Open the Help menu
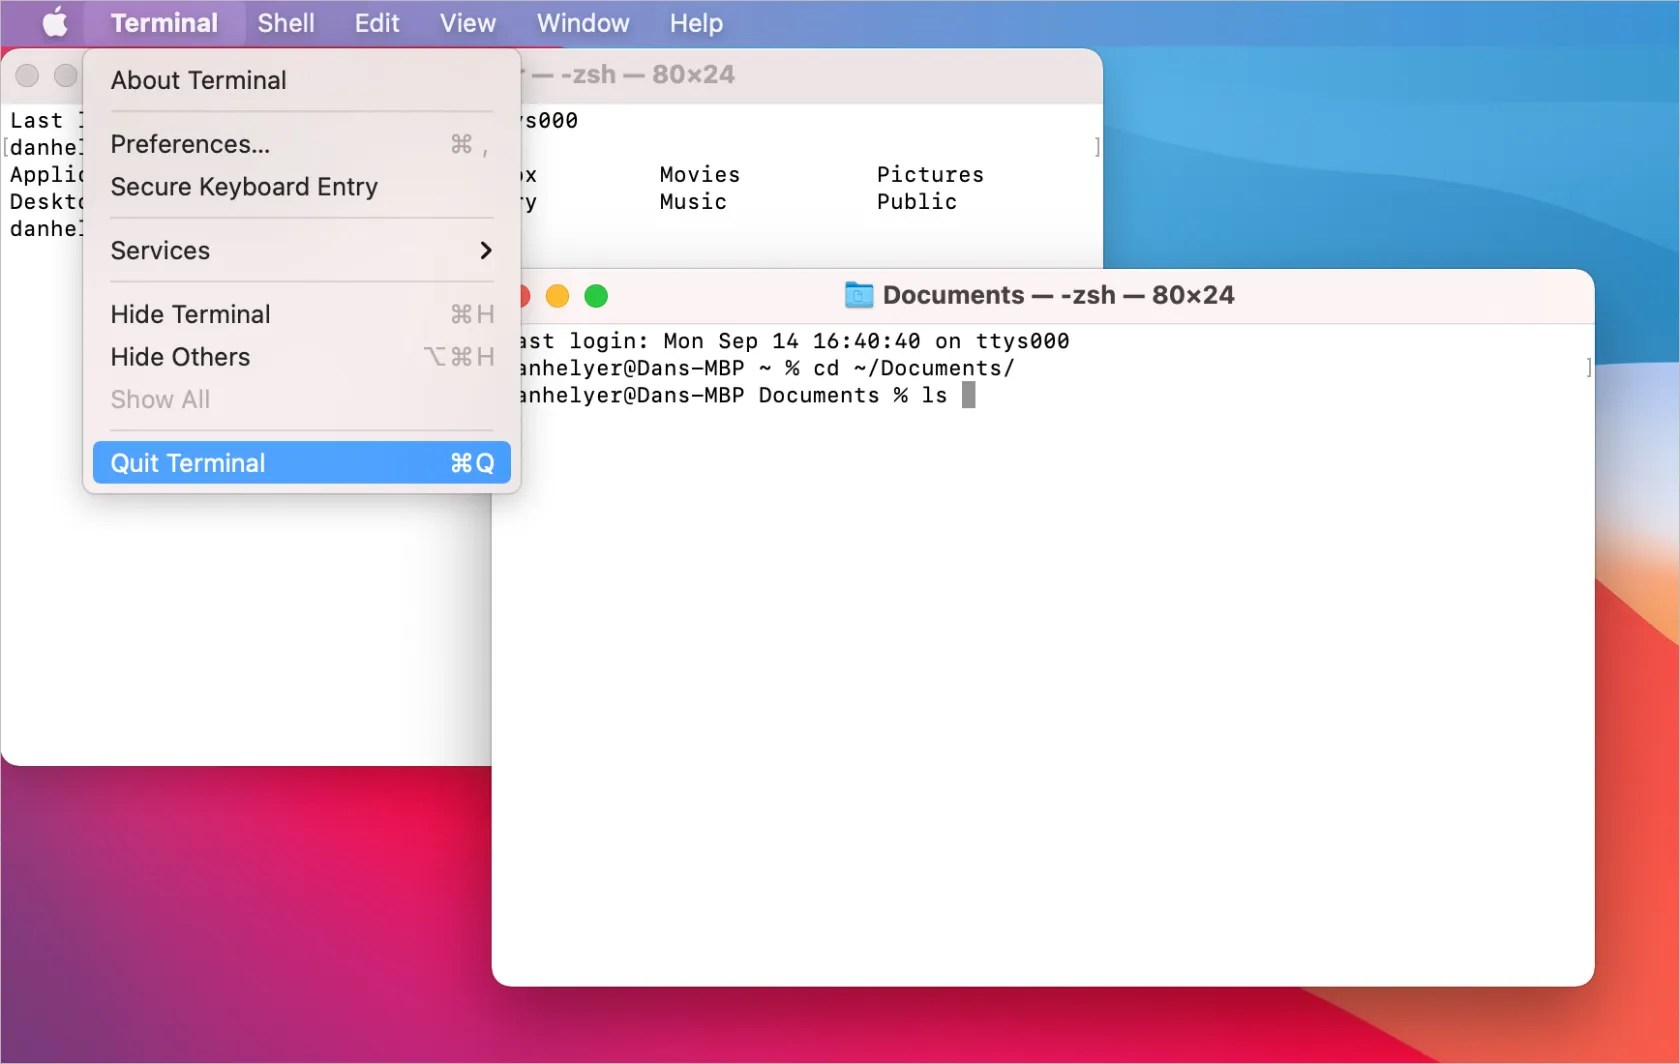 coord(695,22)
